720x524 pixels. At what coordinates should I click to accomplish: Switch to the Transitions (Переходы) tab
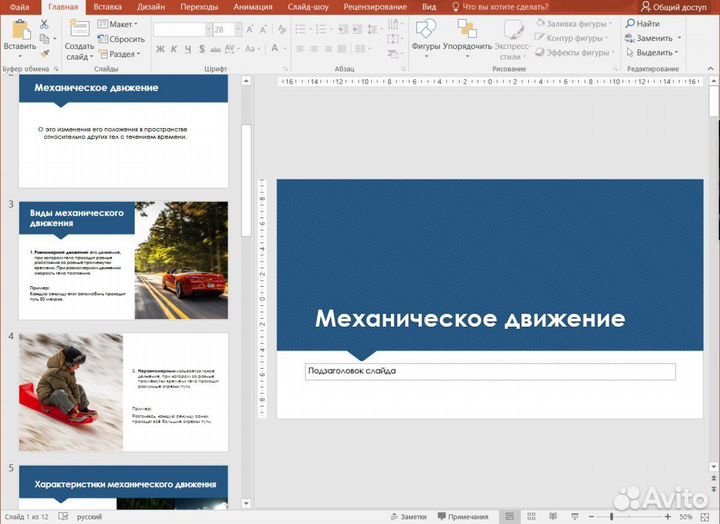click(199, 7)
